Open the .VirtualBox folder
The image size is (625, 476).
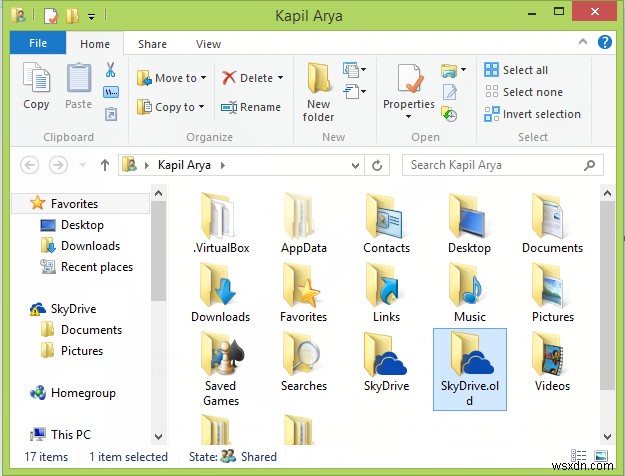click(x=220, y=223)
